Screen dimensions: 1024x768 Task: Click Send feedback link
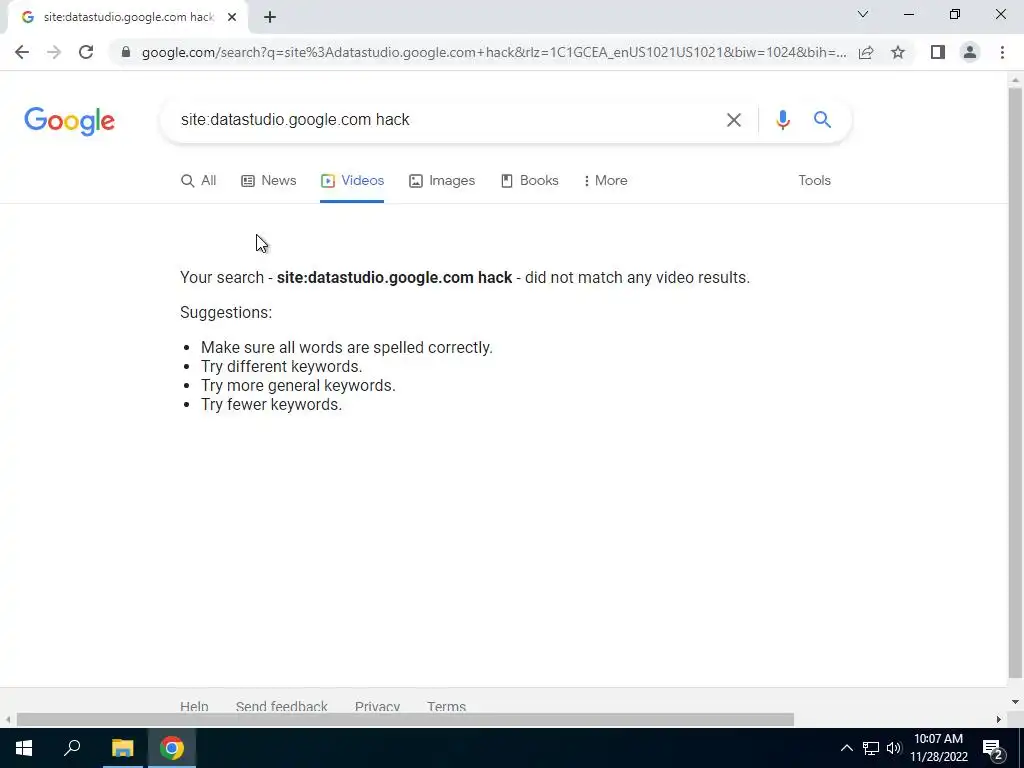[x=281, y=707]
